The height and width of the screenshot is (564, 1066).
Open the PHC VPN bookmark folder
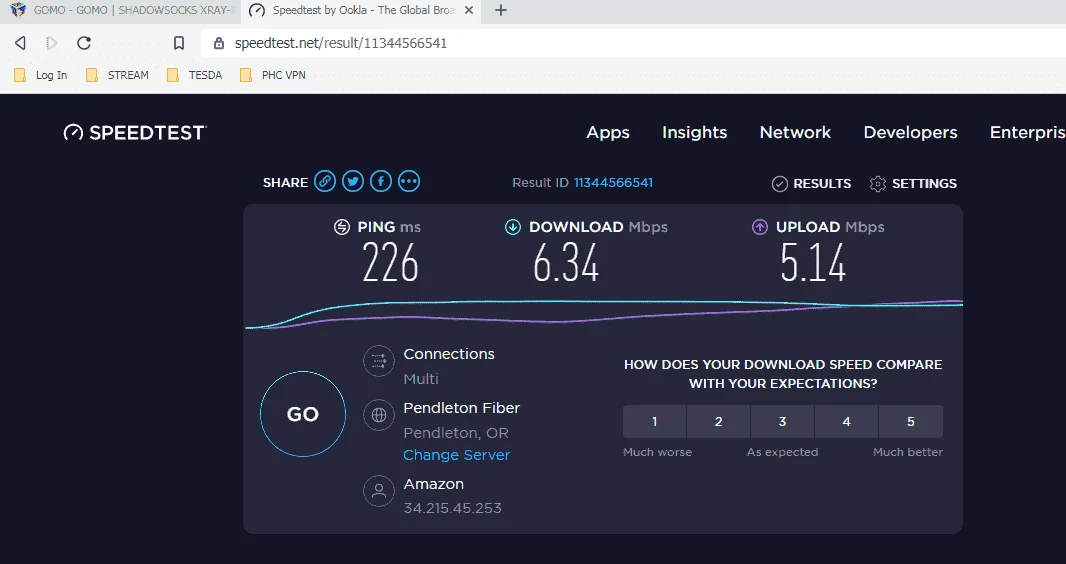[x=273, y=75]
